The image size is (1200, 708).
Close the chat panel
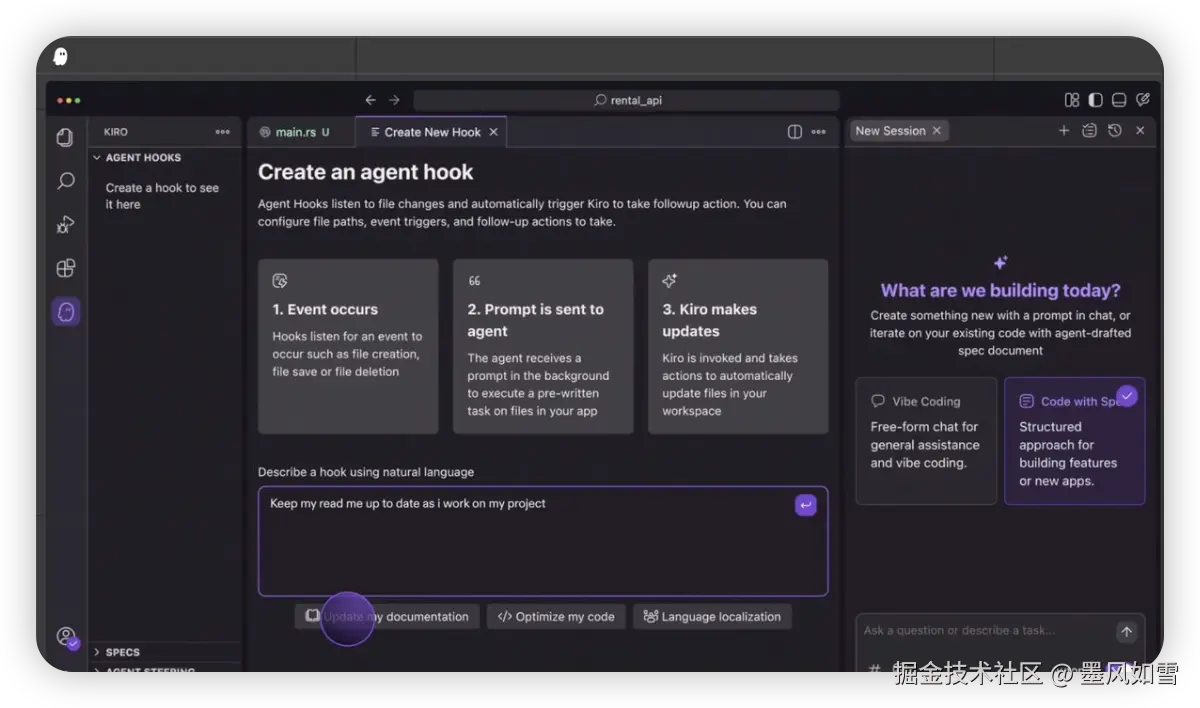pyautogui.click(x=1140, y=131)
